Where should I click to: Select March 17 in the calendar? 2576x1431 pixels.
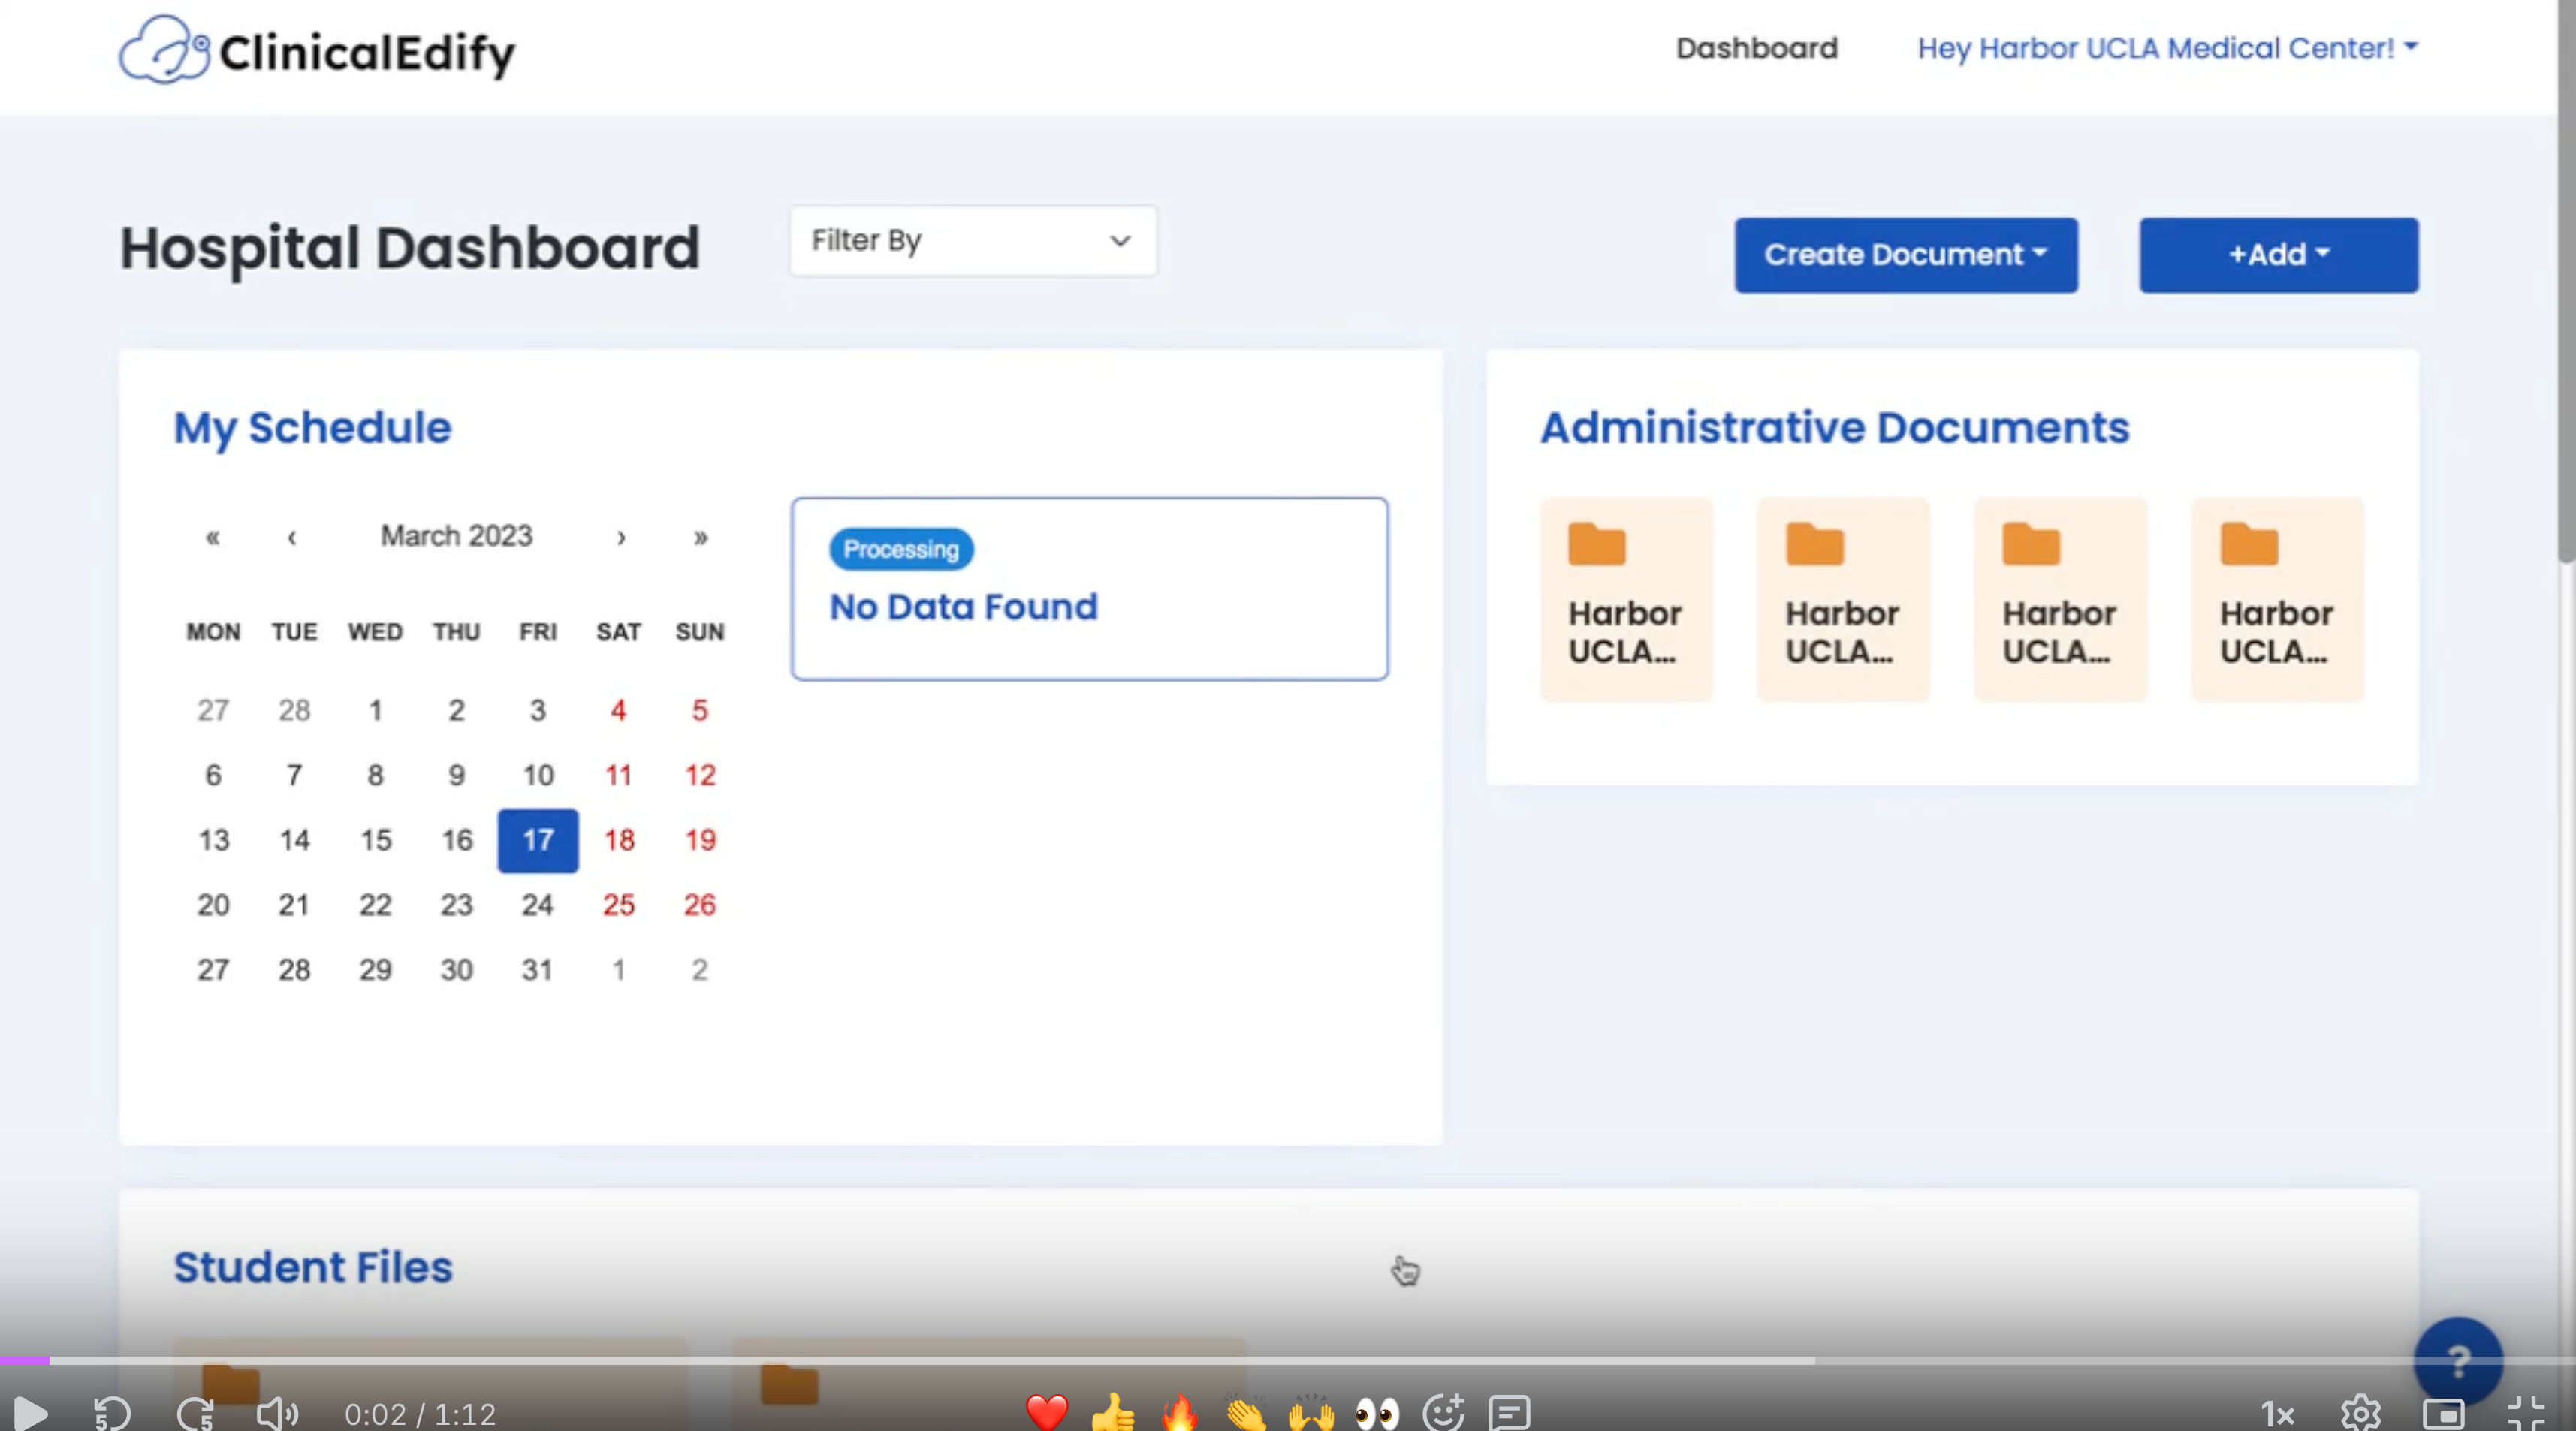(x=538, y=840)
